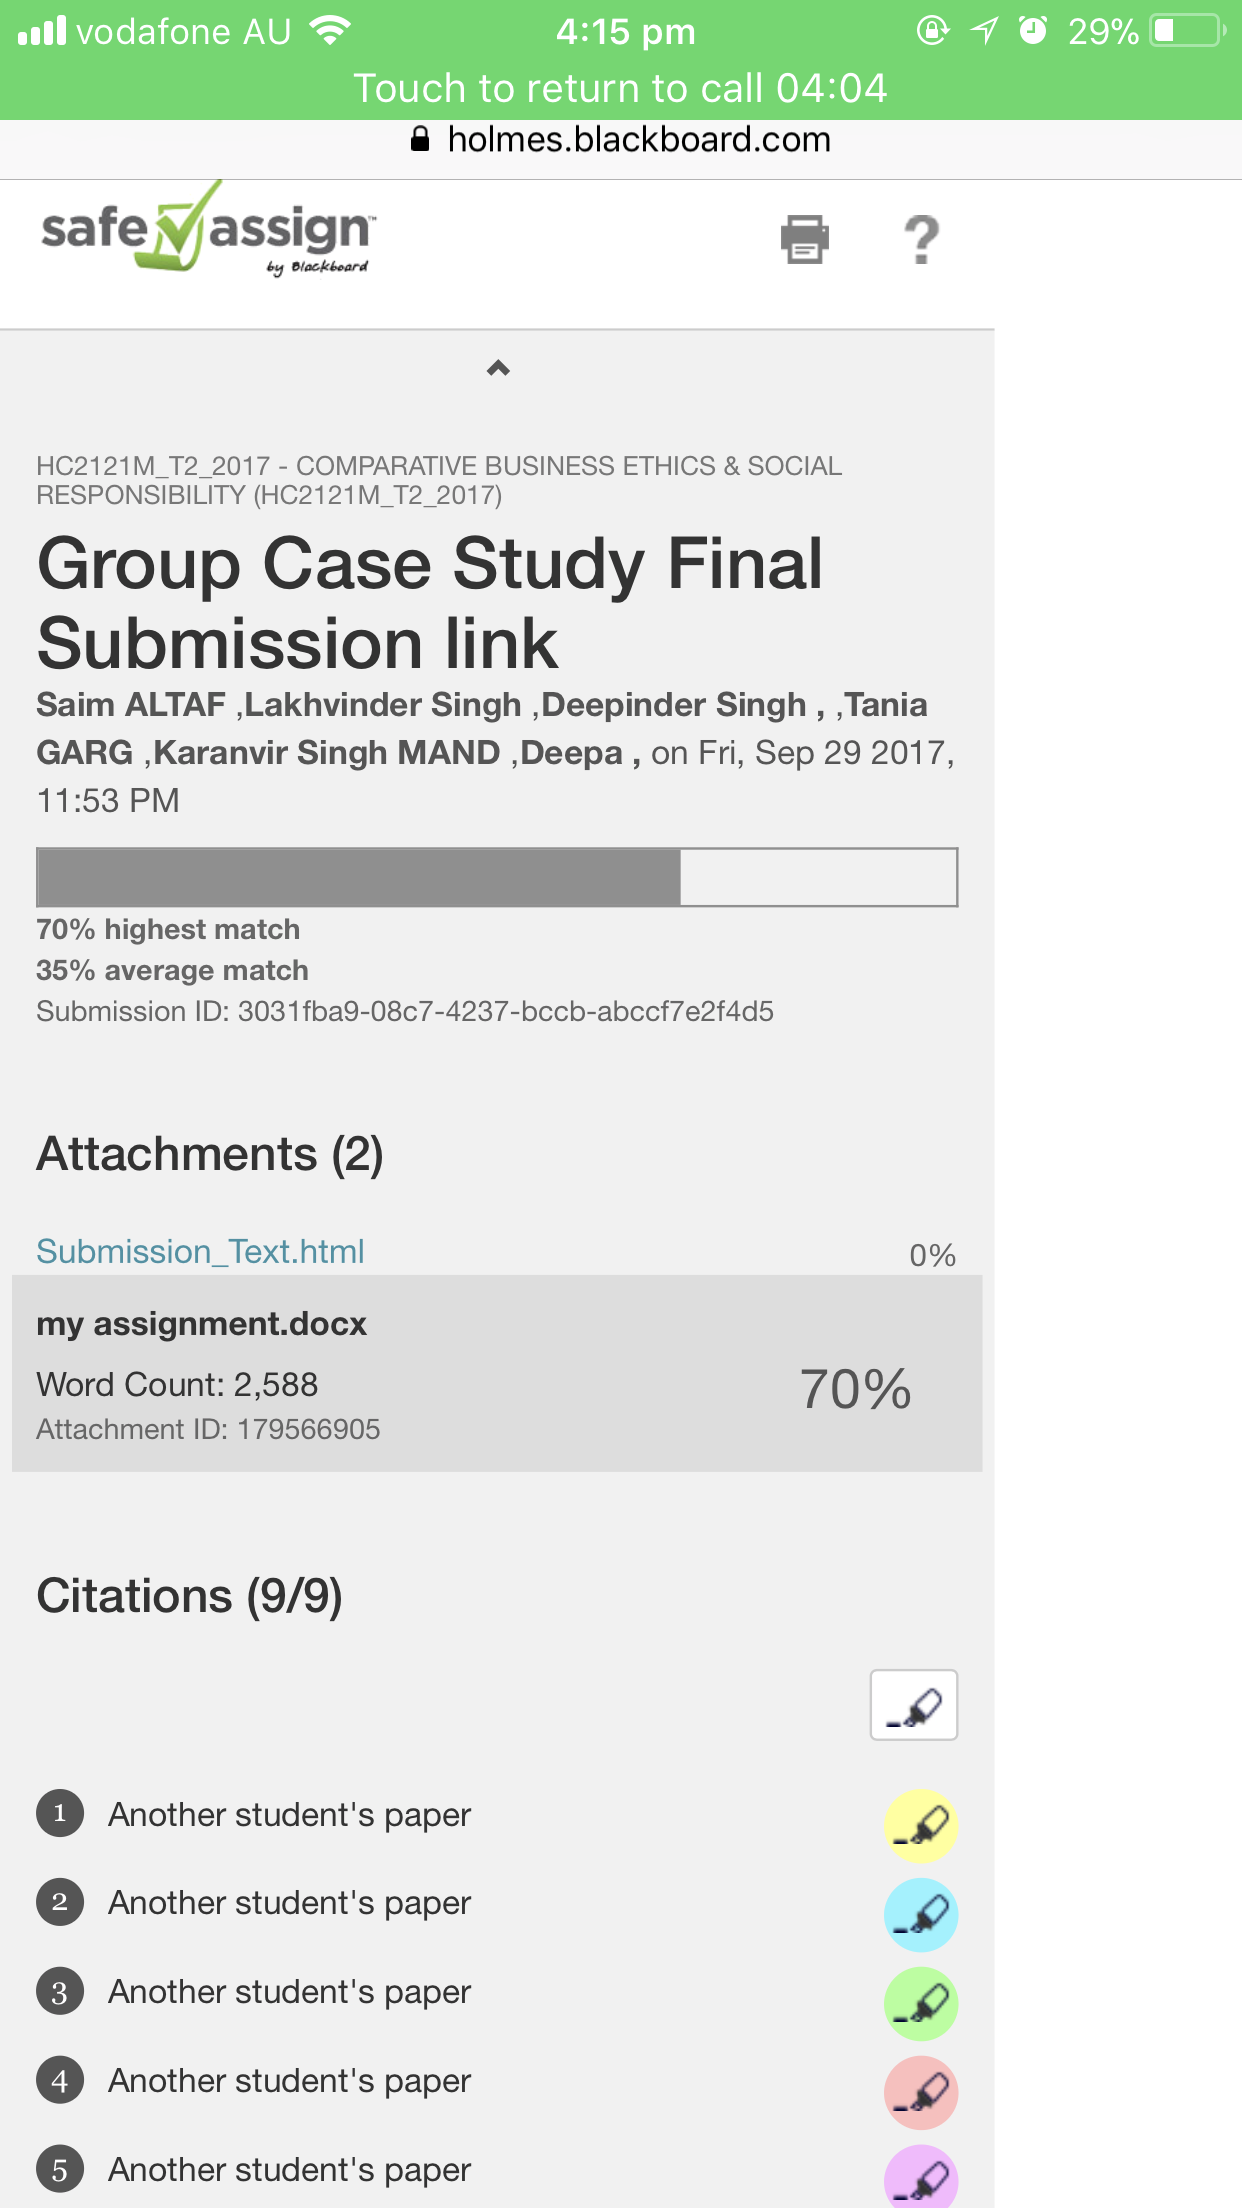Viewport: 1242px width, 2208px height.
Task: Toggle blue highlighter for citation 2
Action: point(921,1915)
